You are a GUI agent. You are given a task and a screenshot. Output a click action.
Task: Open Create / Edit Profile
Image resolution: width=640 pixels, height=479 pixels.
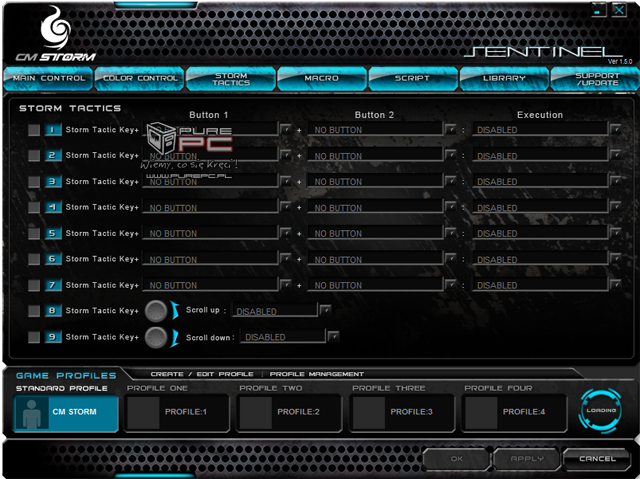202,374
